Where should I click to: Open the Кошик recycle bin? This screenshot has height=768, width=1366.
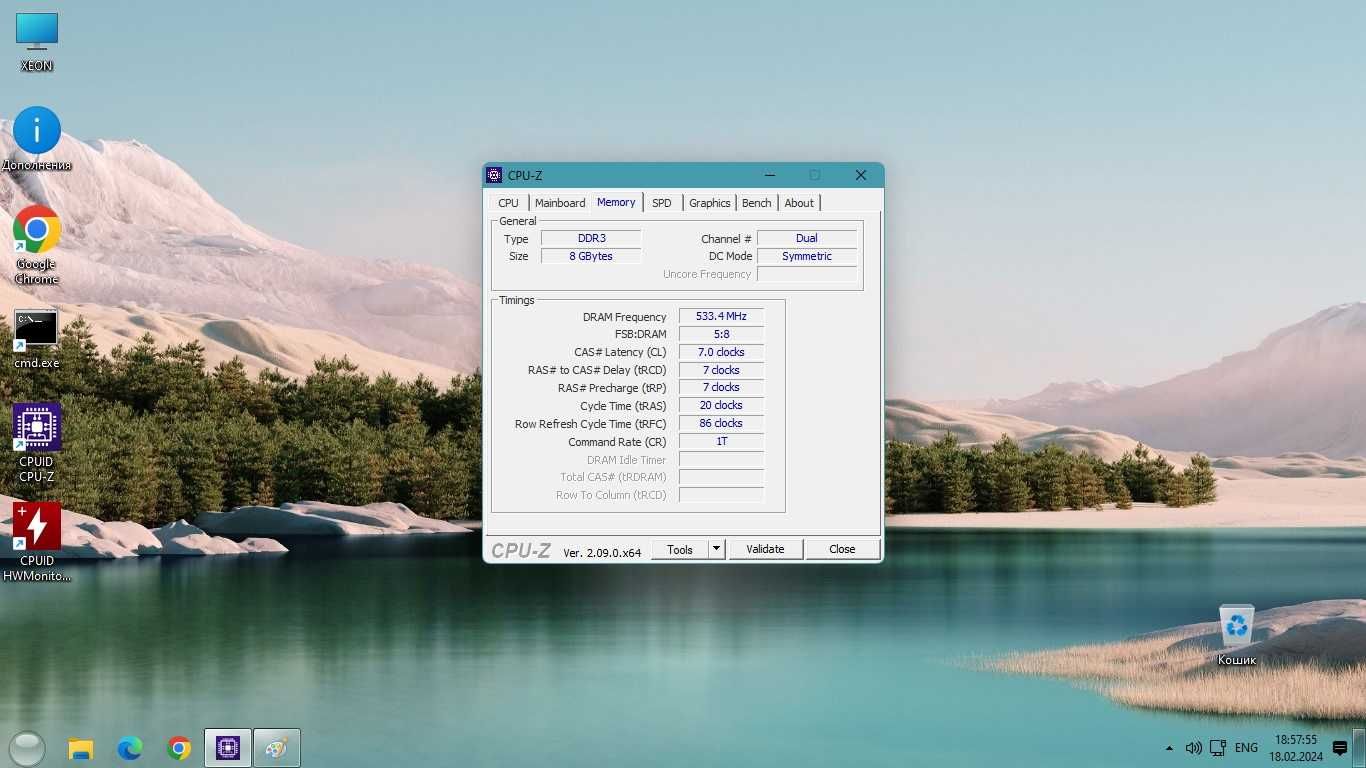click(1237, 634)
